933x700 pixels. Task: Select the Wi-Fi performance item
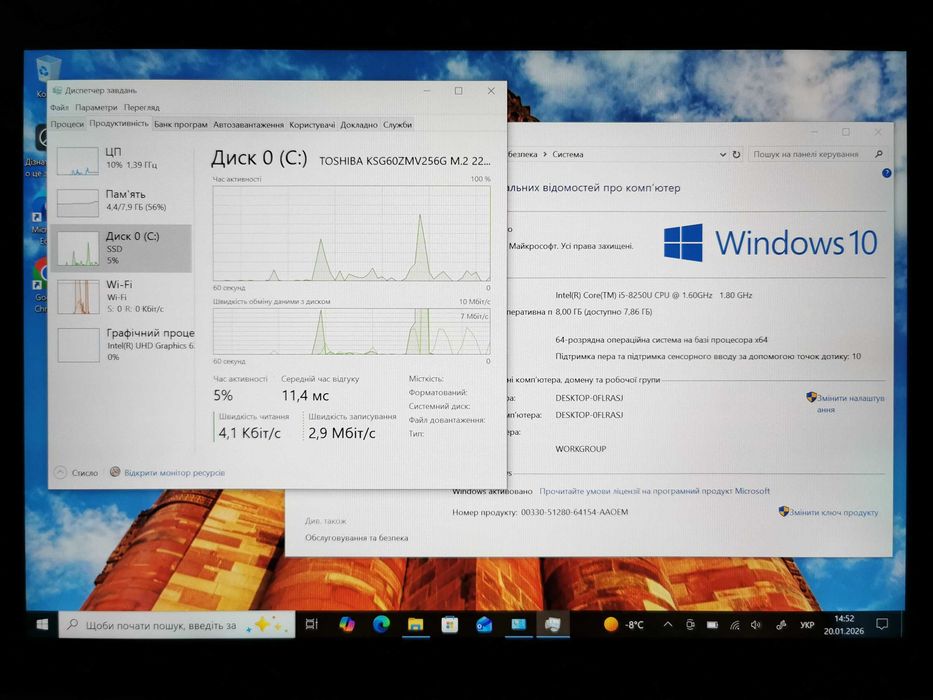121,296
